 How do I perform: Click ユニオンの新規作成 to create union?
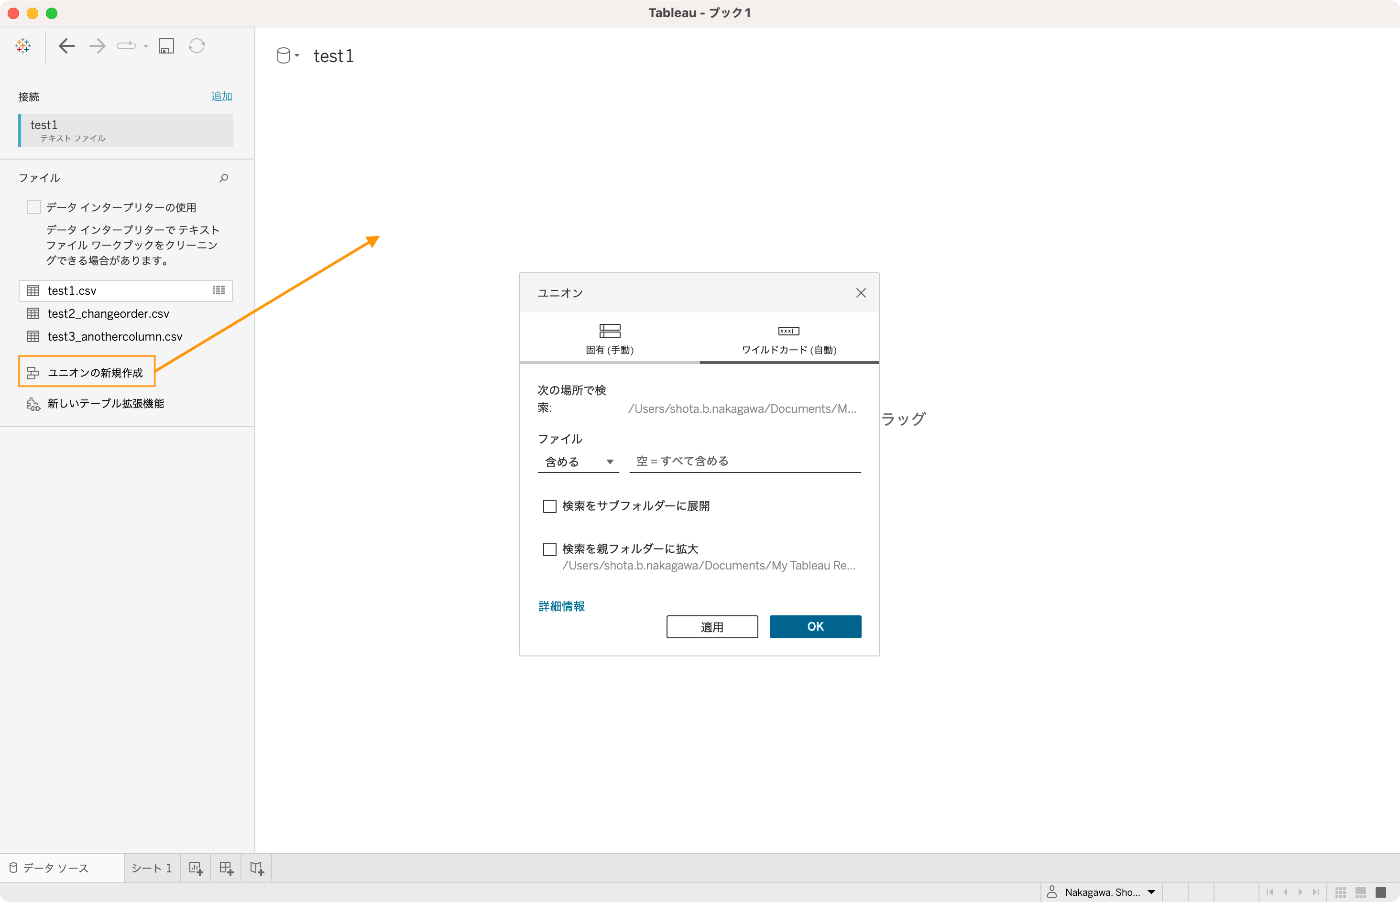click(x=87, y=372)
